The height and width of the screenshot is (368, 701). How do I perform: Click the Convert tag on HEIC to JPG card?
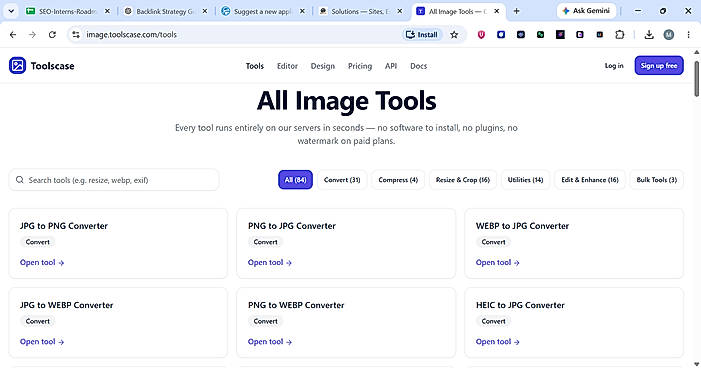click(494, 321)
